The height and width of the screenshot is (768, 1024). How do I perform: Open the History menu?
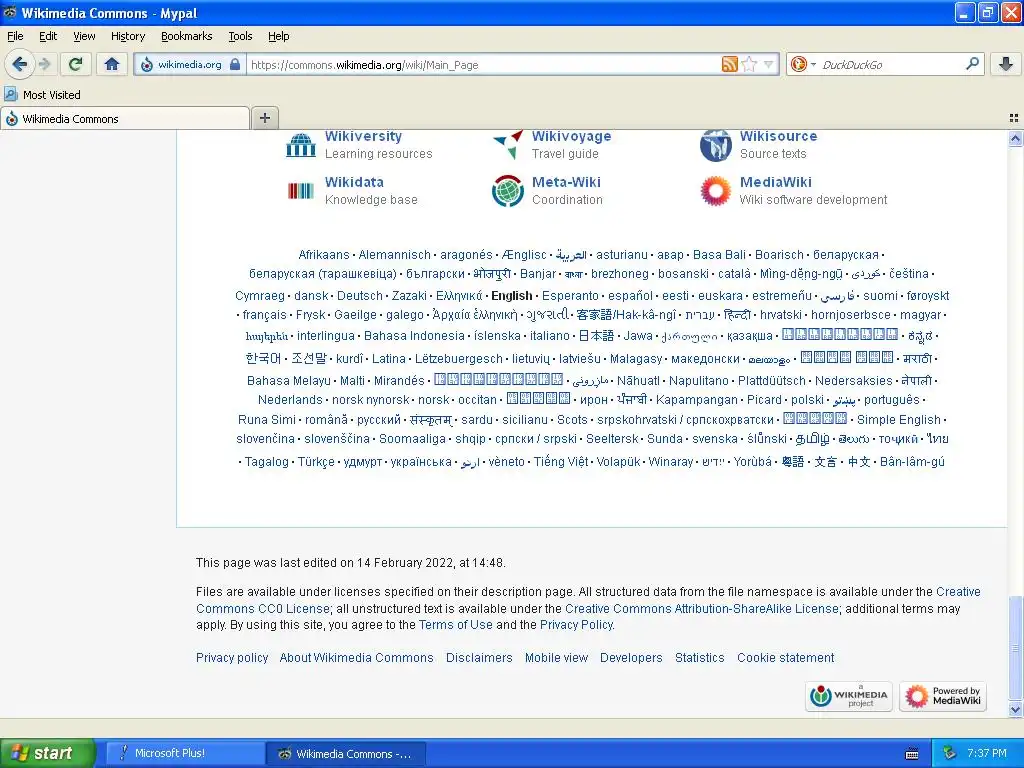[128, 36]
